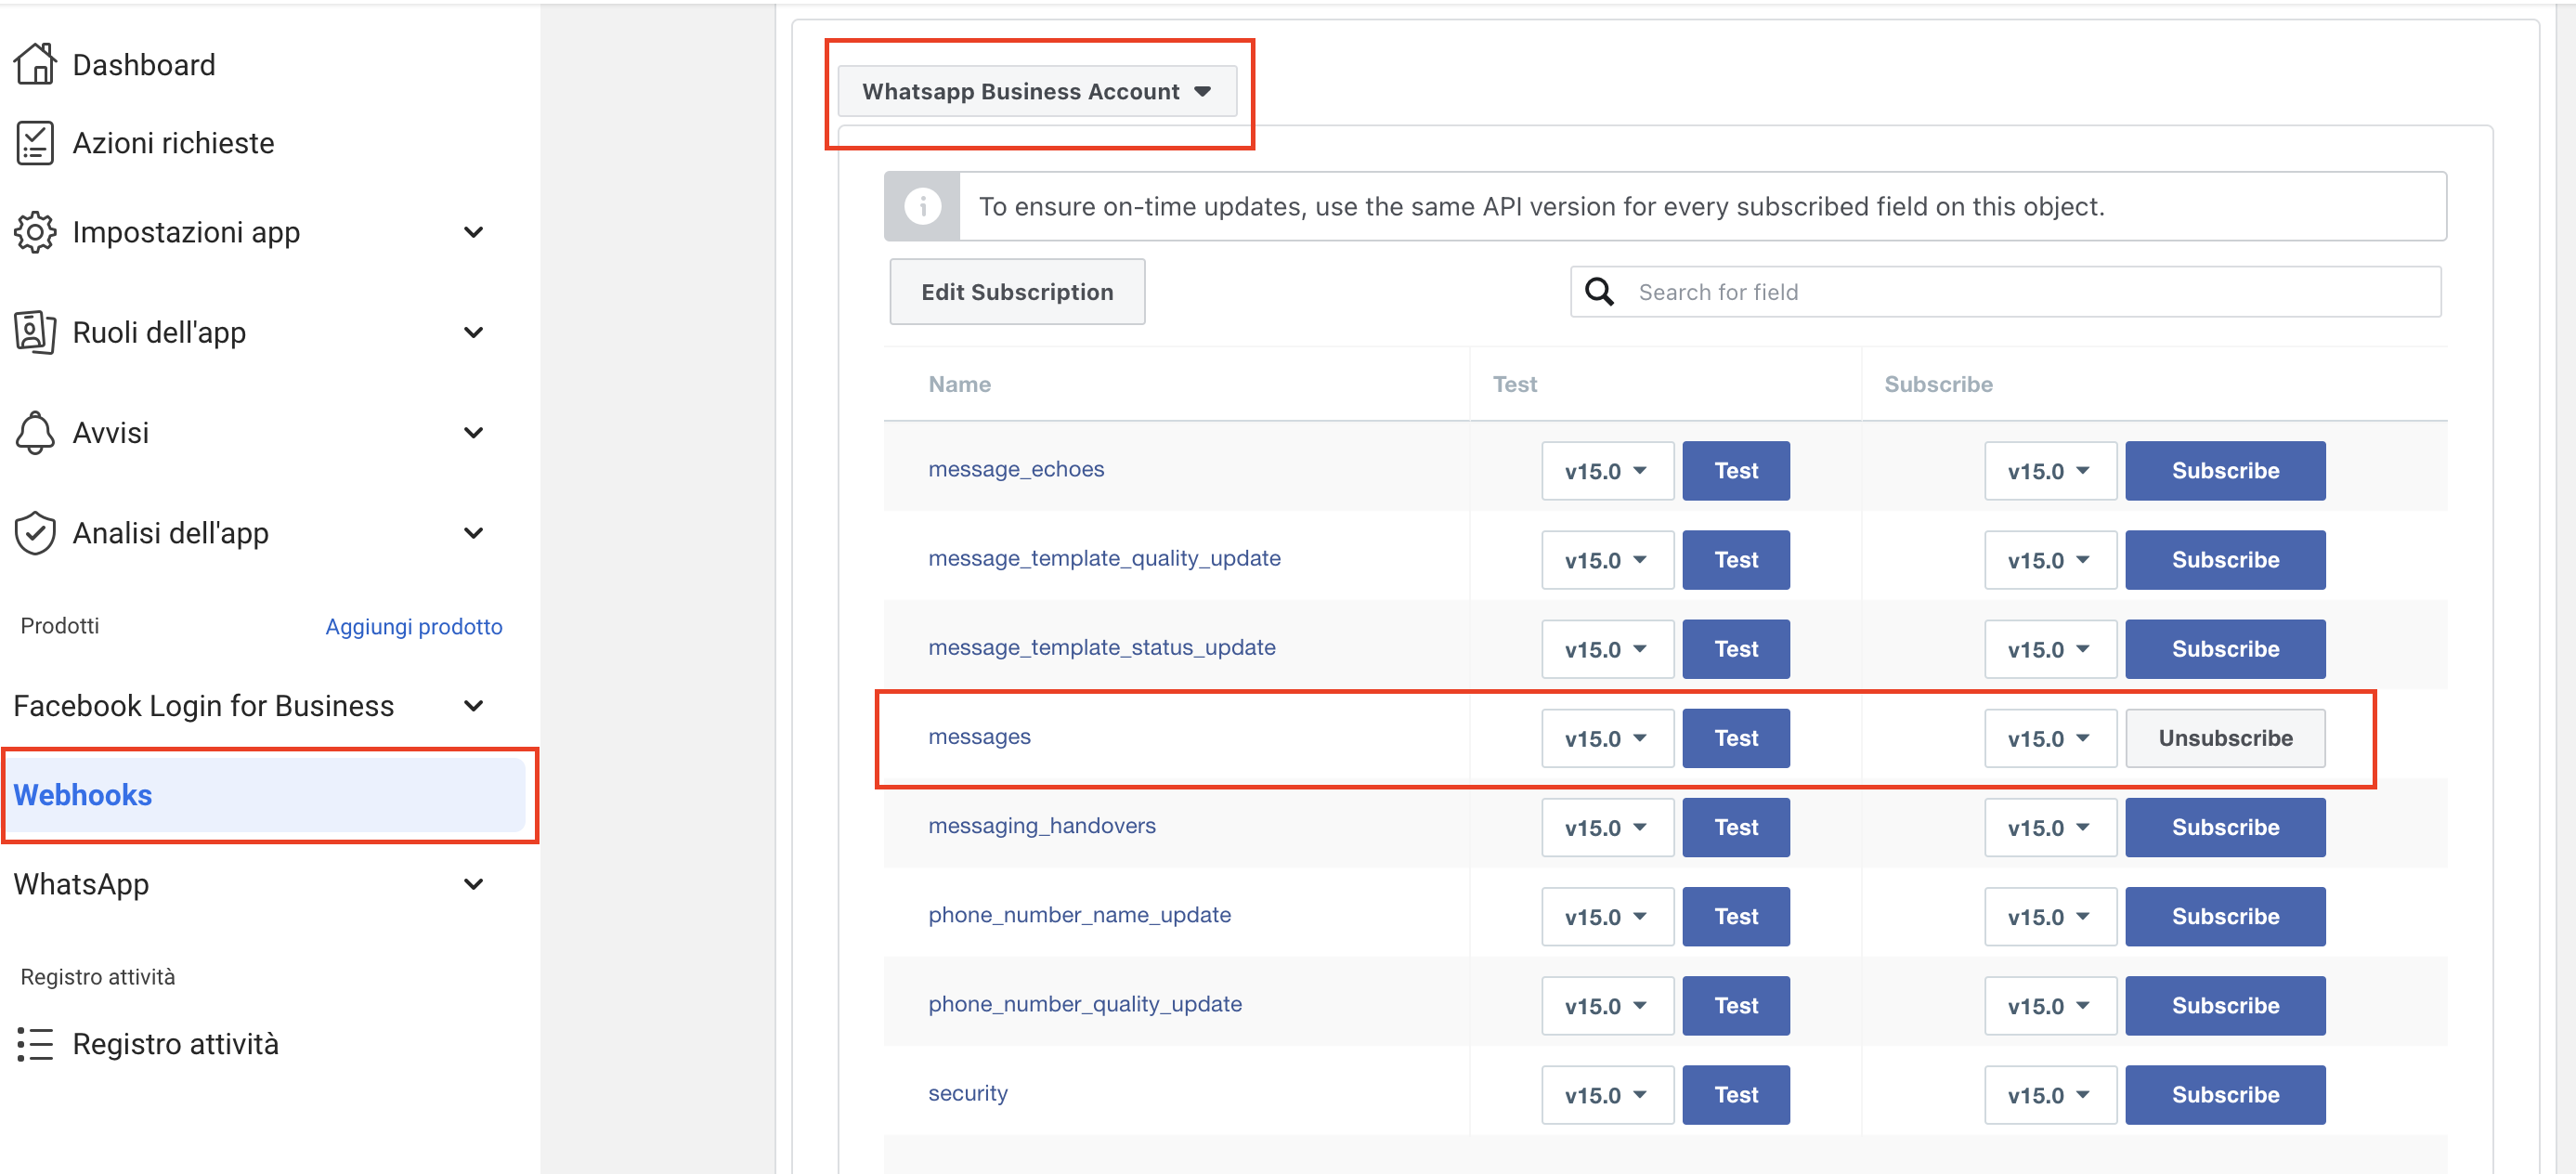
Task: Click the Analisi dell'app shield icon
Action: [35, 533]
